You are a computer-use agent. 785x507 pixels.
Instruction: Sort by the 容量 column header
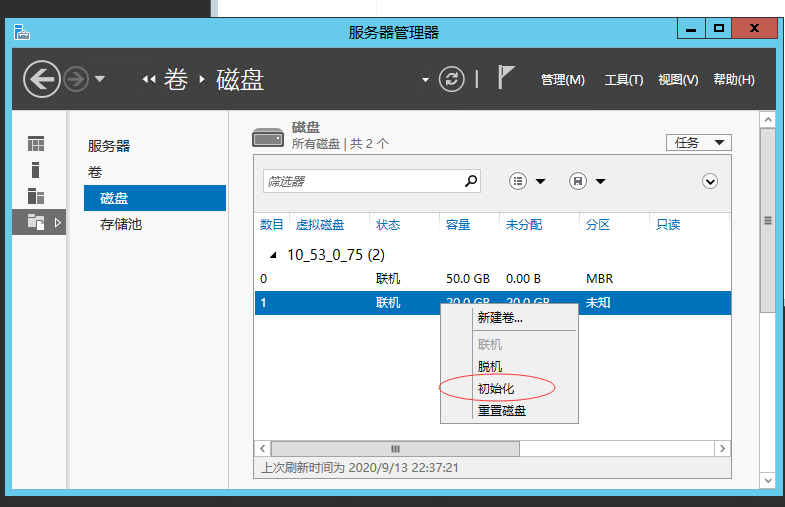point(458,225)
